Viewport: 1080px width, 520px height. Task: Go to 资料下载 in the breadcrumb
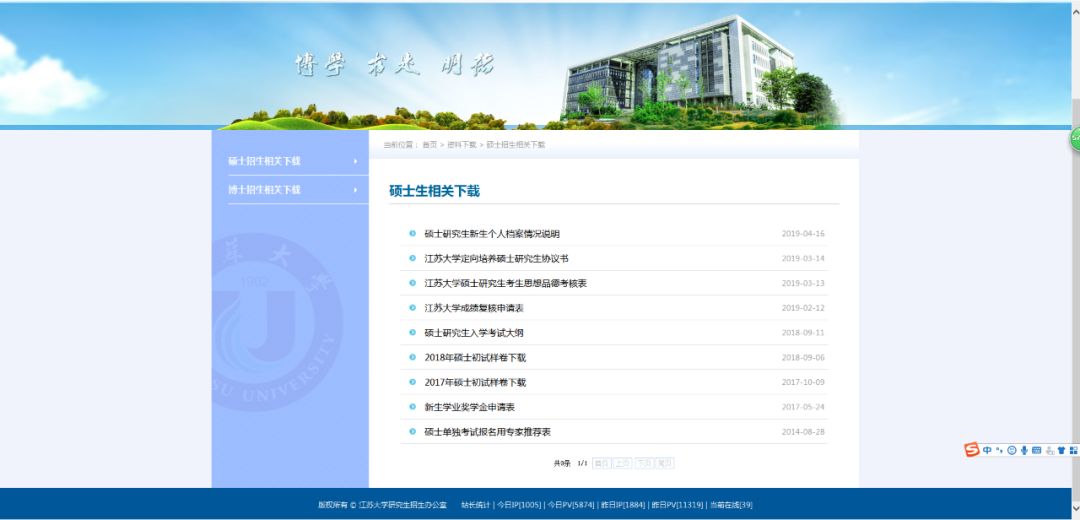[x=461, y=145]
